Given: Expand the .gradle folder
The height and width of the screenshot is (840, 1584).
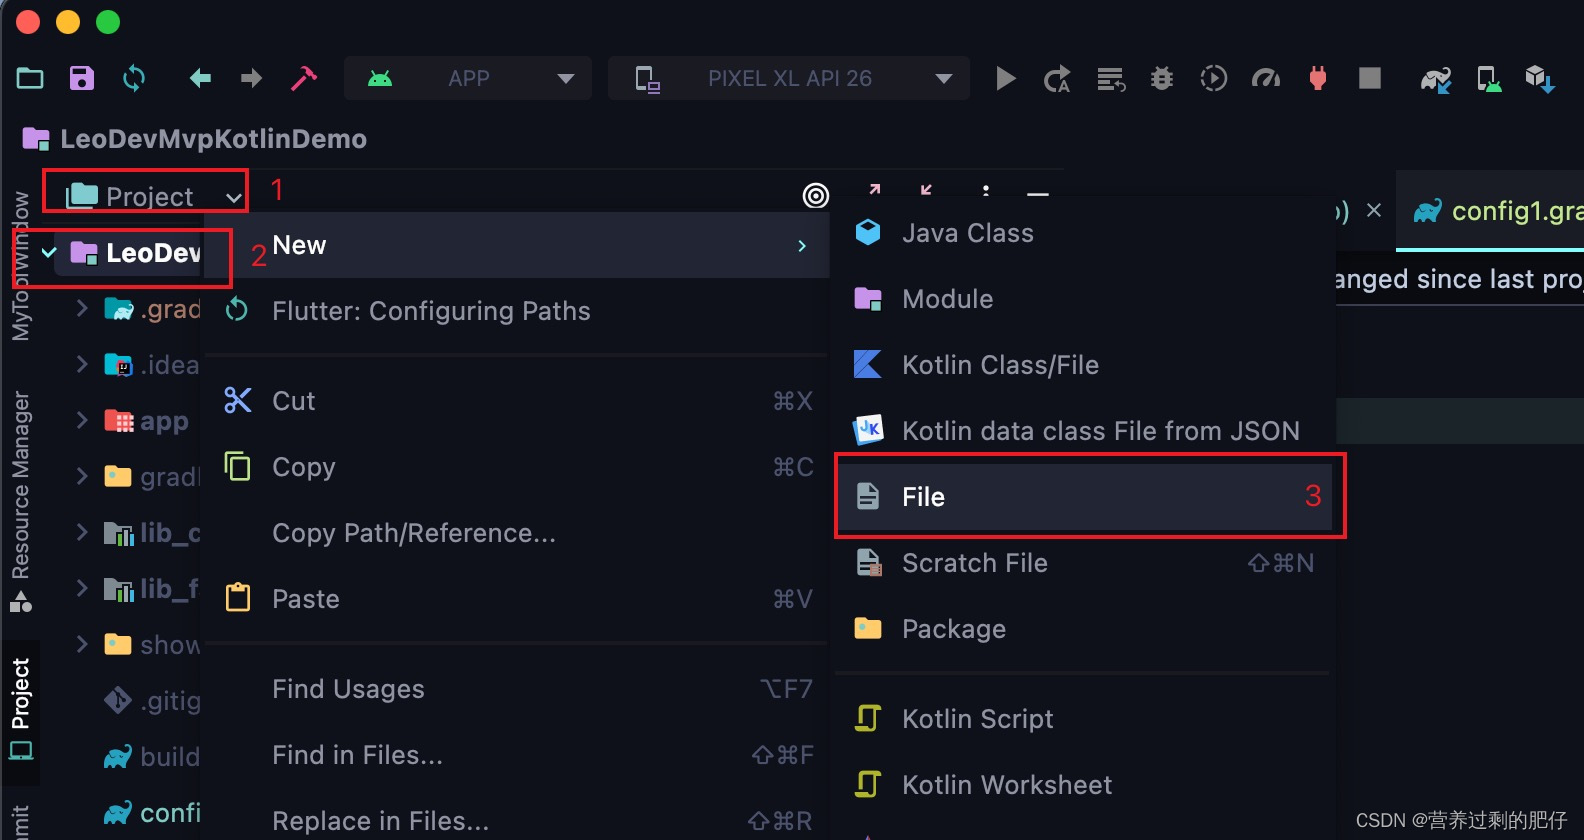Looking at the screenshot, I should (82, 309).
